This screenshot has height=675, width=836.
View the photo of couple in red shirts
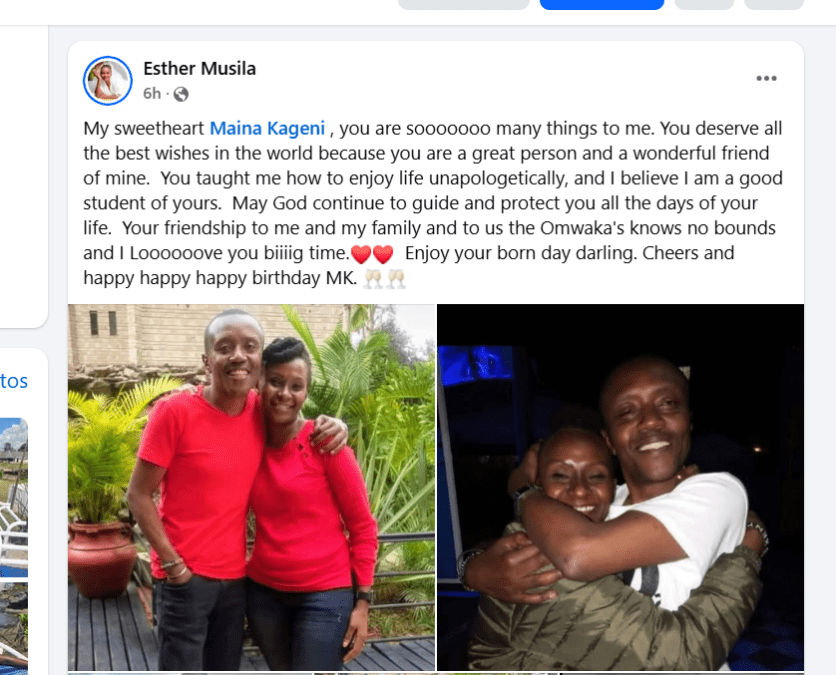252,487
